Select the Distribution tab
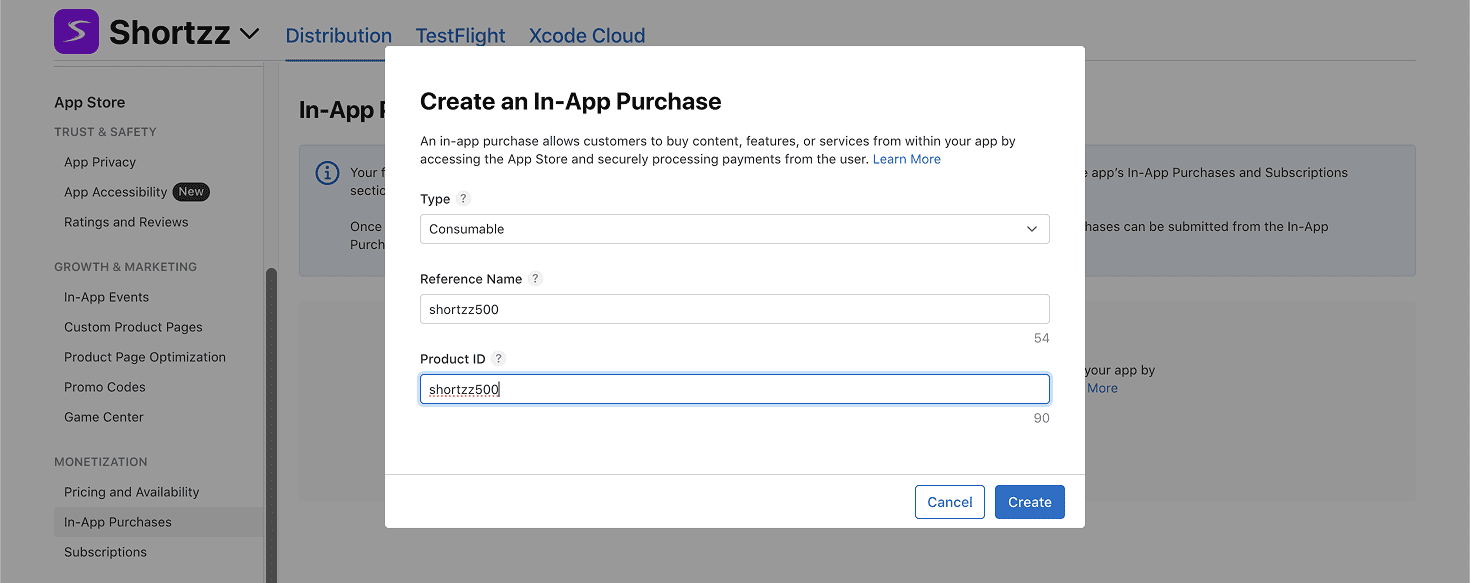Image resolution: width=1470 pixels, height=583 pixels. coord(338,36)
